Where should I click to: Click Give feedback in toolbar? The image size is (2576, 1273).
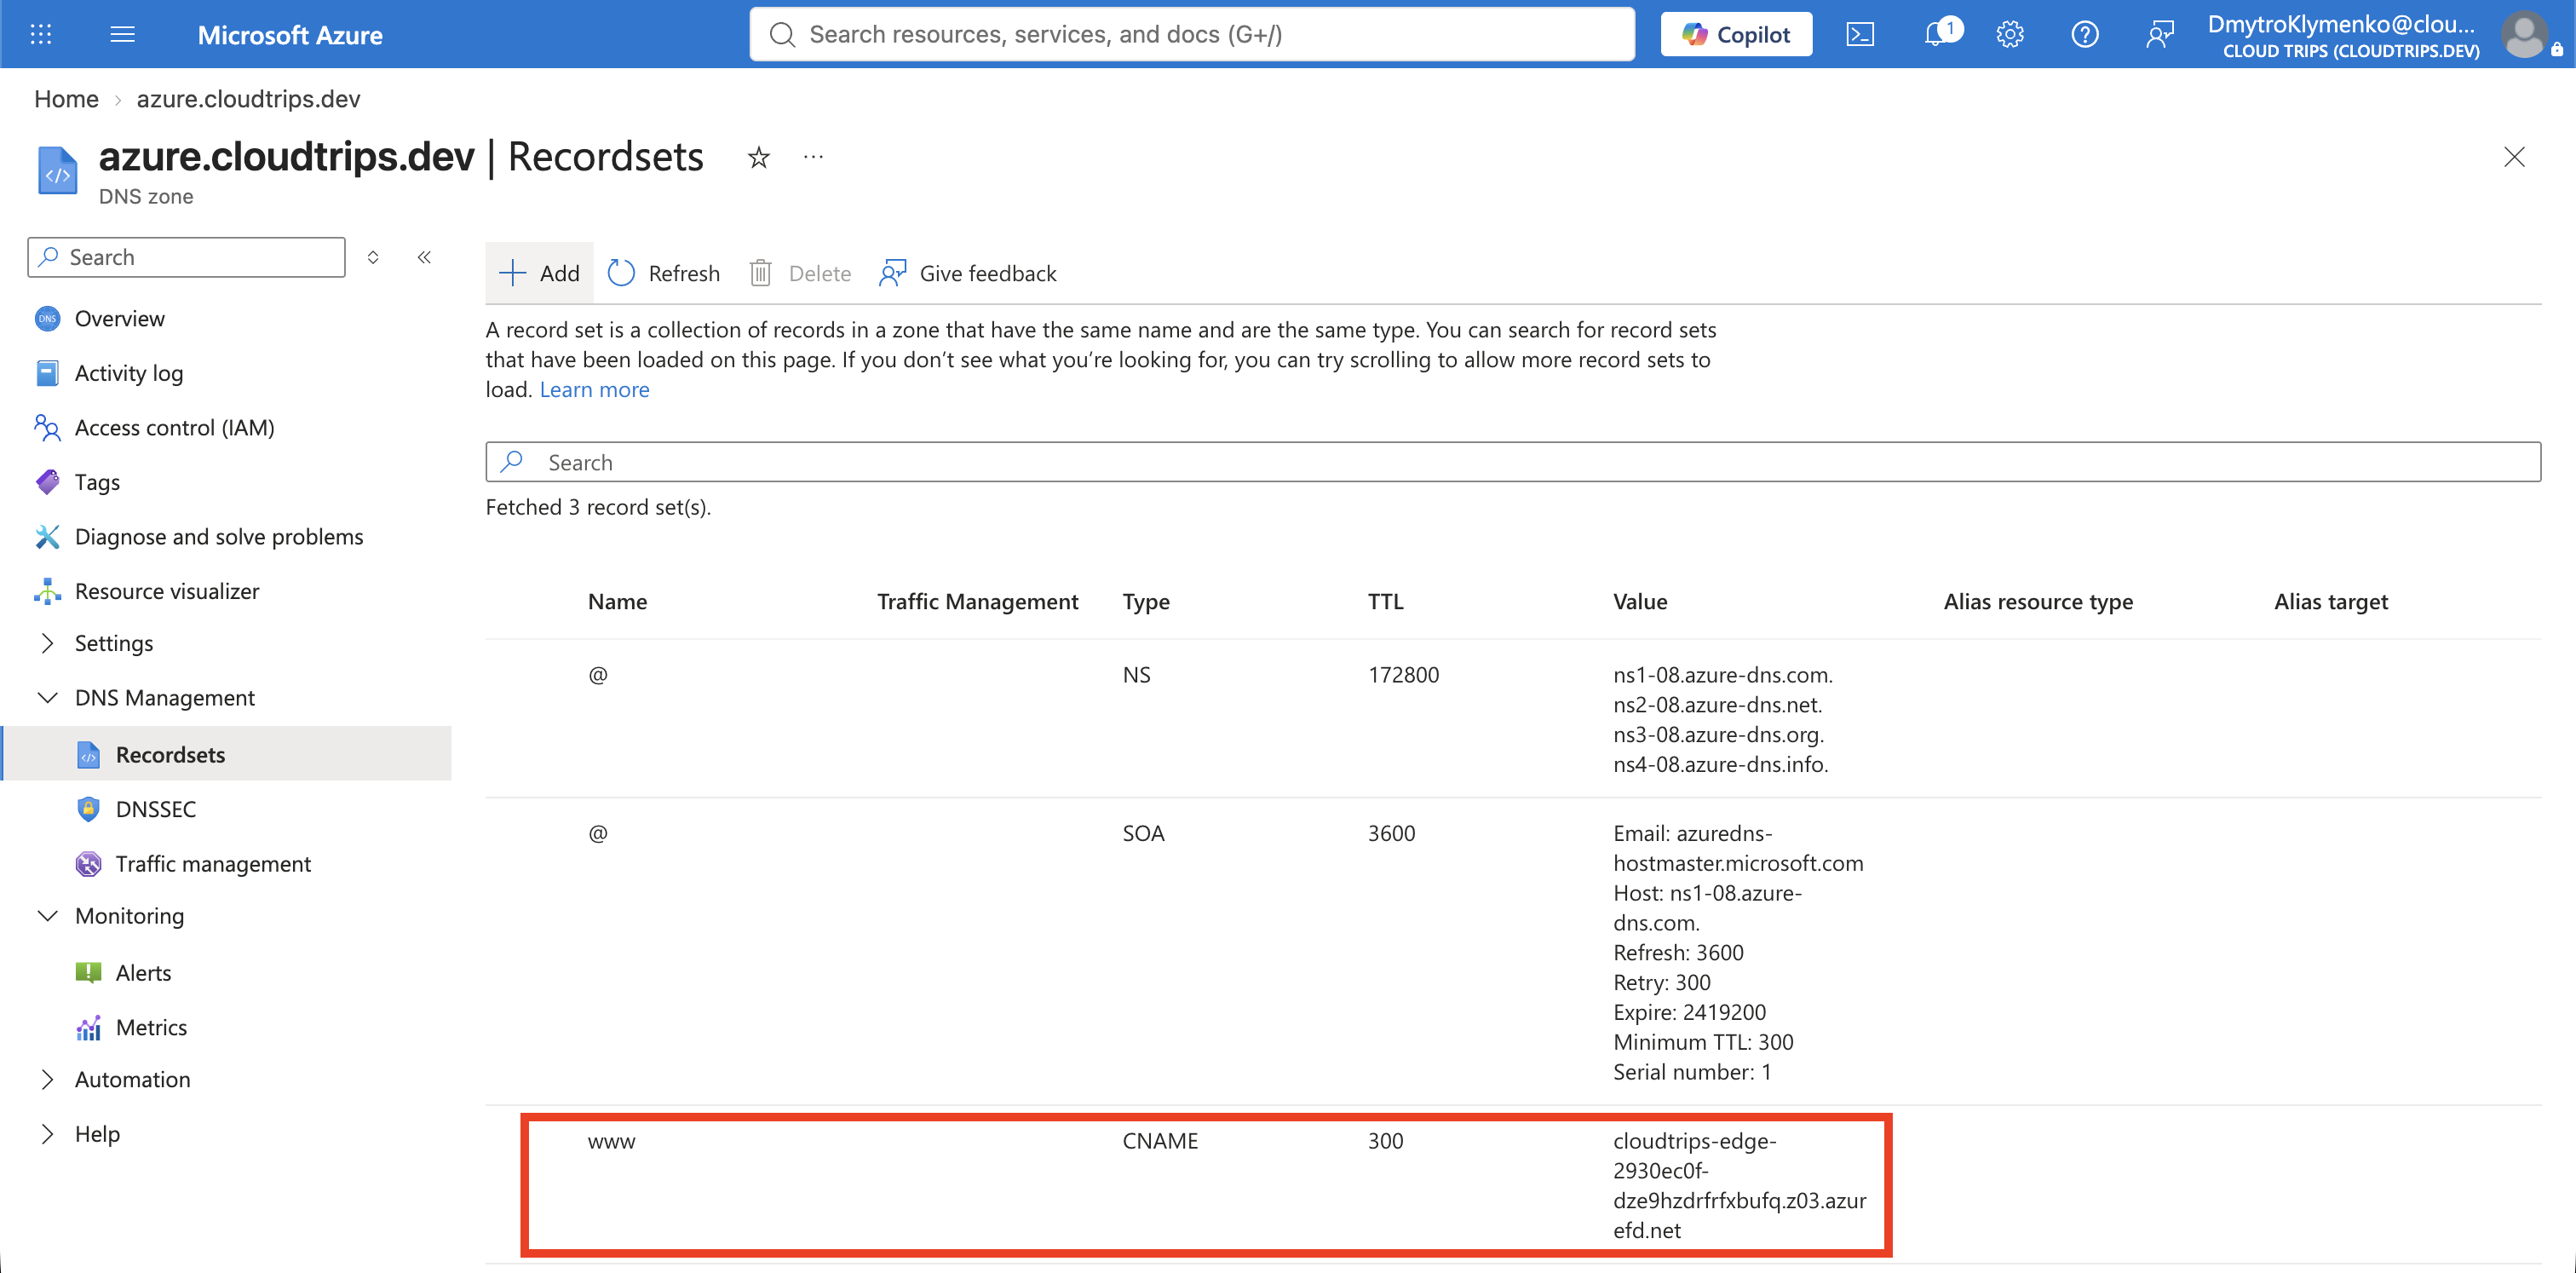(x=968, y=273)
